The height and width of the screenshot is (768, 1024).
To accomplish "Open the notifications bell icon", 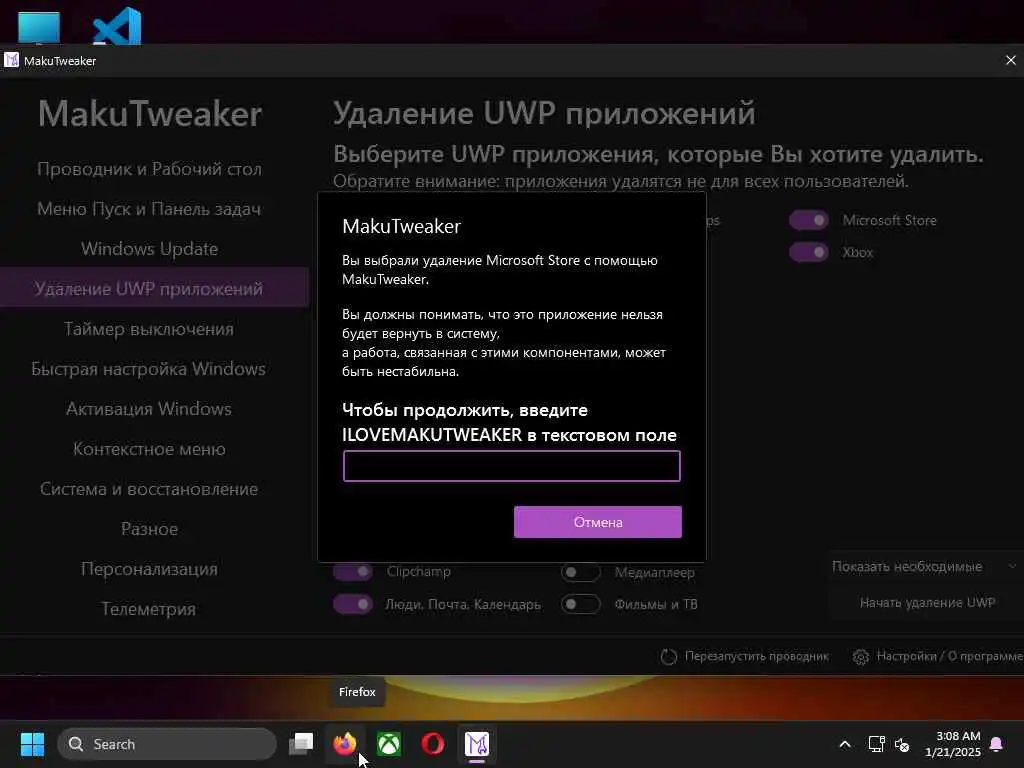I will [x=996, y=744].
